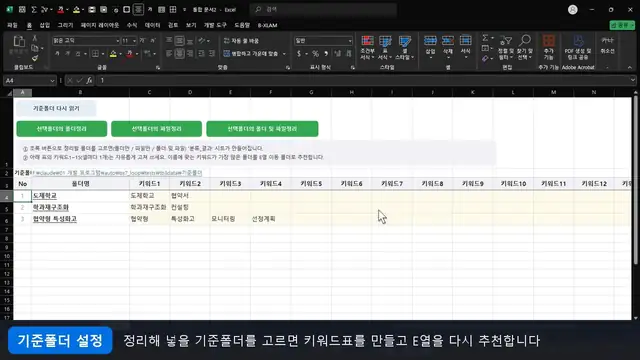The width and height of the screenshot is (640, 360).
Task: Expand the formula bar chevron
Action: click(632, 80)
